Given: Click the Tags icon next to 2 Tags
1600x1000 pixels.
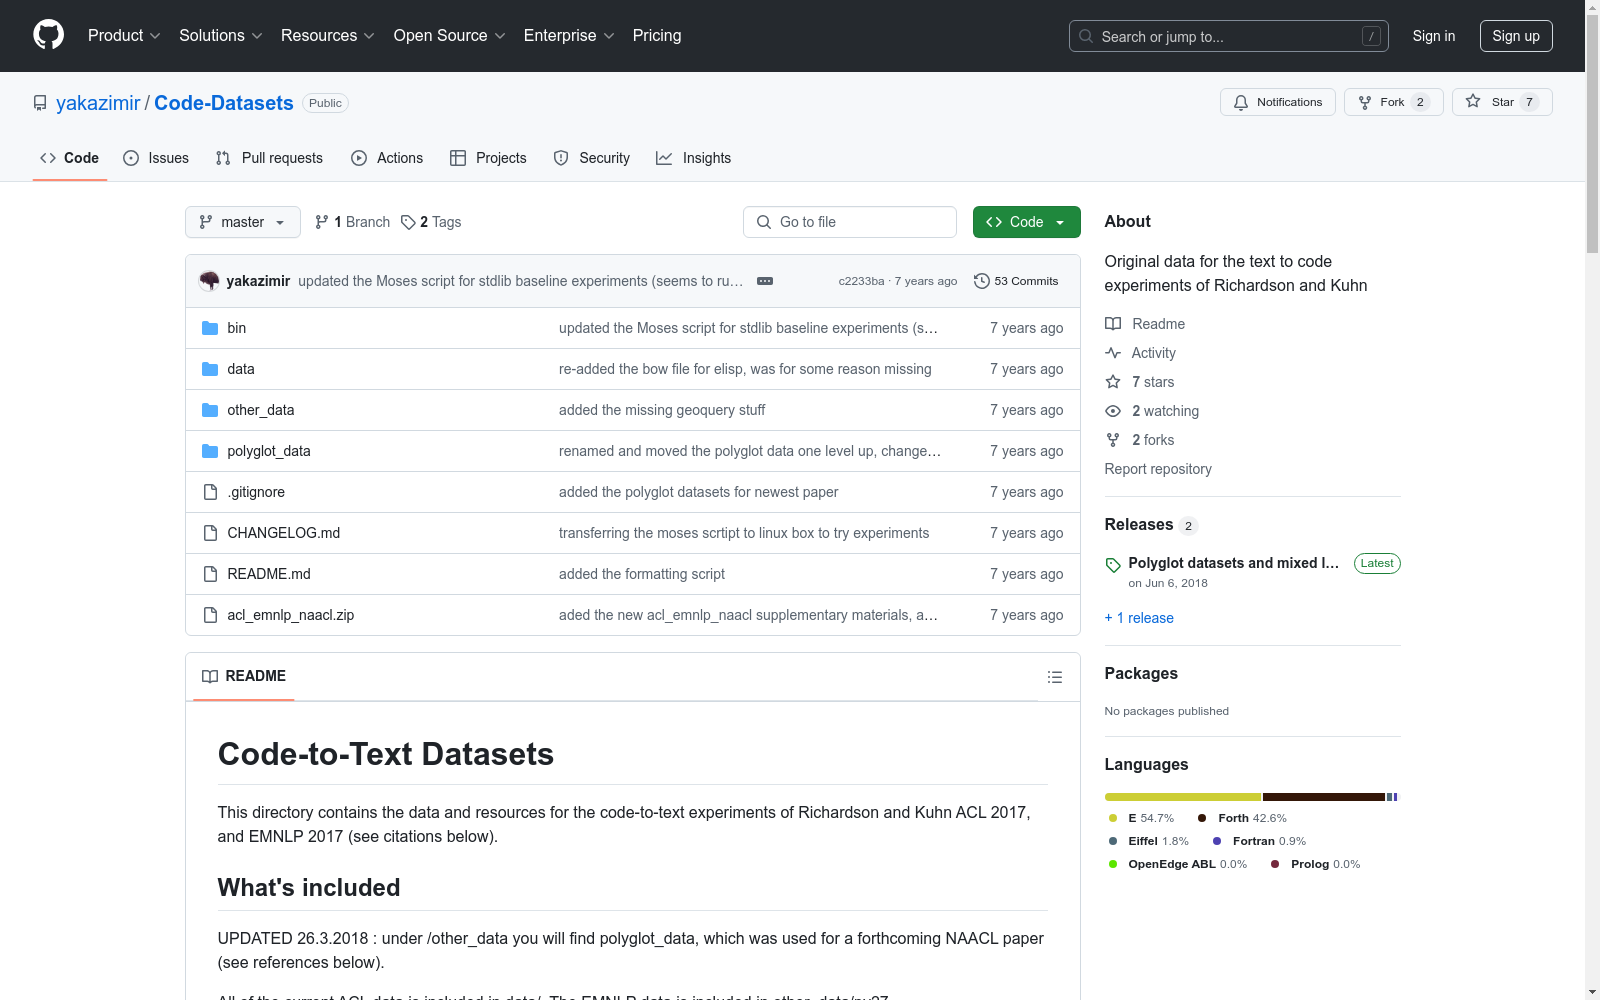Looking at the screenshot, I should point(408,222).
